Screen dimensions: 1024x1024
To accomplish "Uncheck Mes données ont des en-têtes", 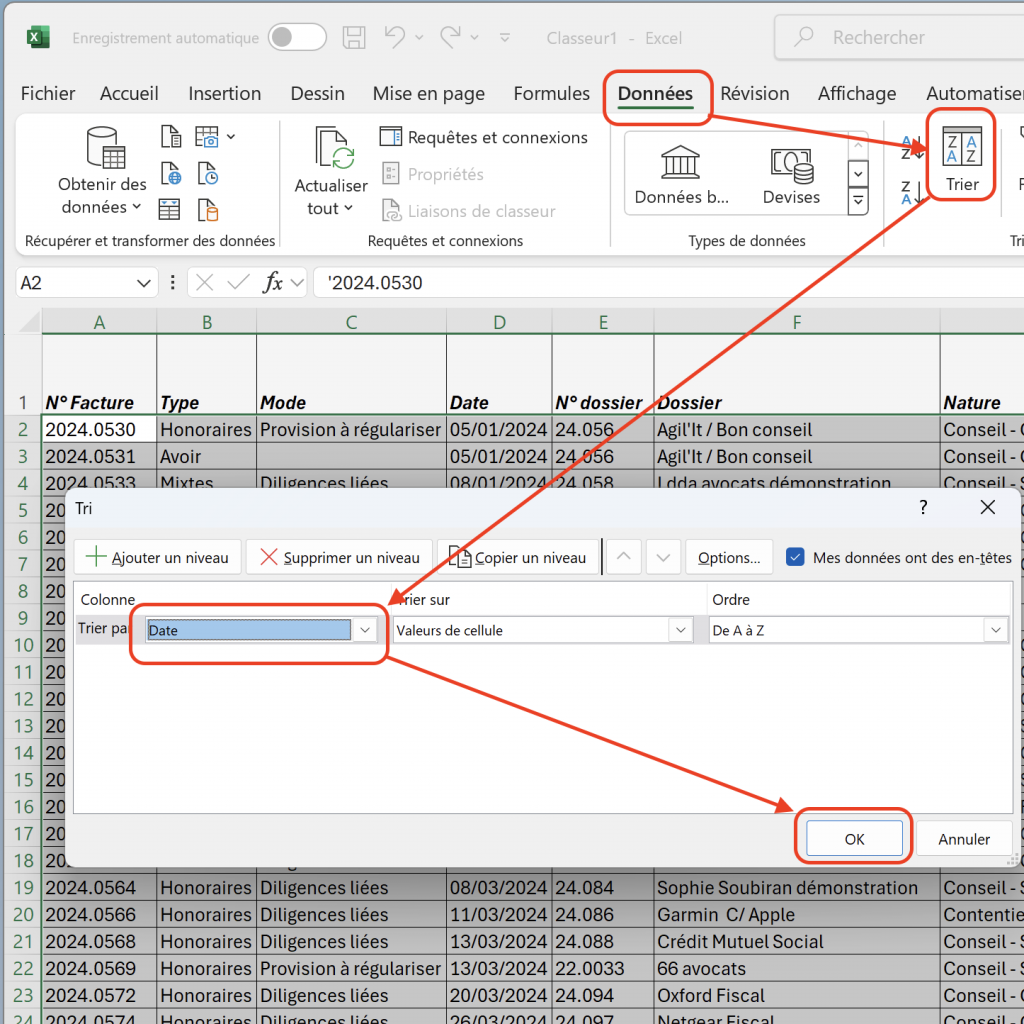I will click(x=796, y=557).
